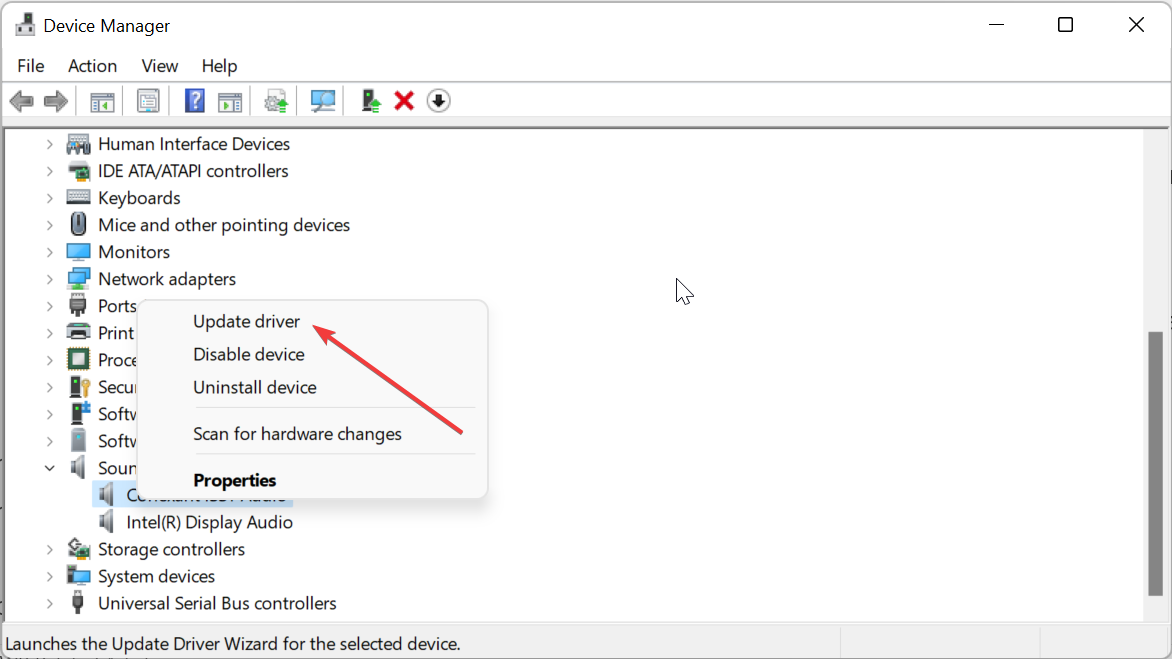
Task: Click the Disable device down arrow icon
Action: pos(439,101)
